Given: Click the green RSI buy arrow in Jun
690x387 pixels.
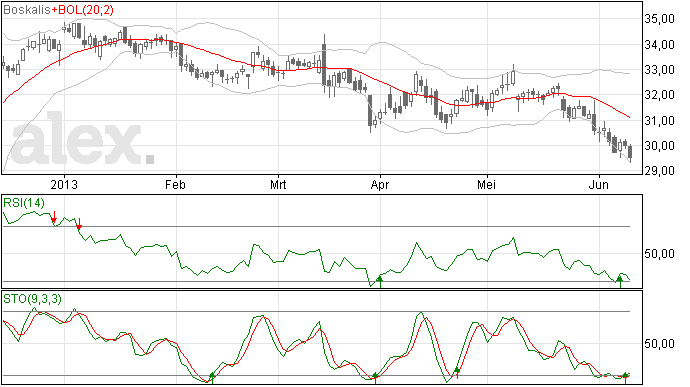Looking at the screenshot, I should 620,281.
